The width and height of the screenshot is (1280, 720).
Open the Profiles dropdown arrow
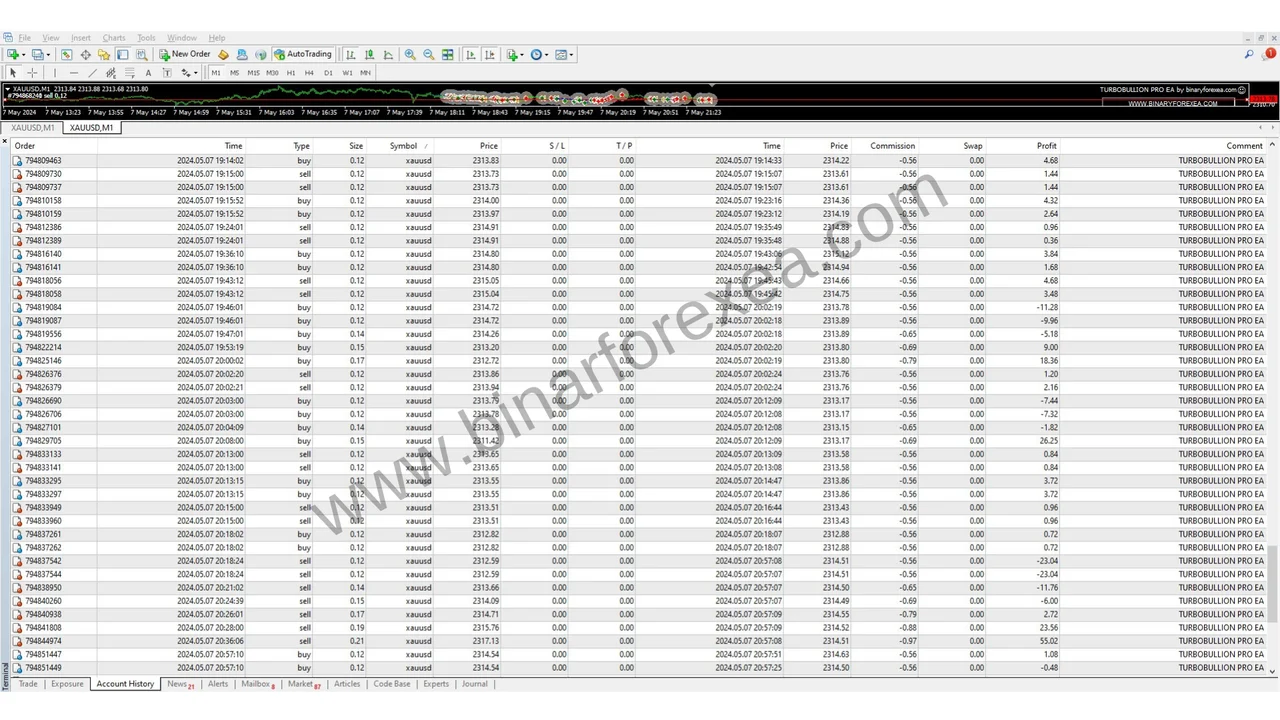[x=47, y=55]
